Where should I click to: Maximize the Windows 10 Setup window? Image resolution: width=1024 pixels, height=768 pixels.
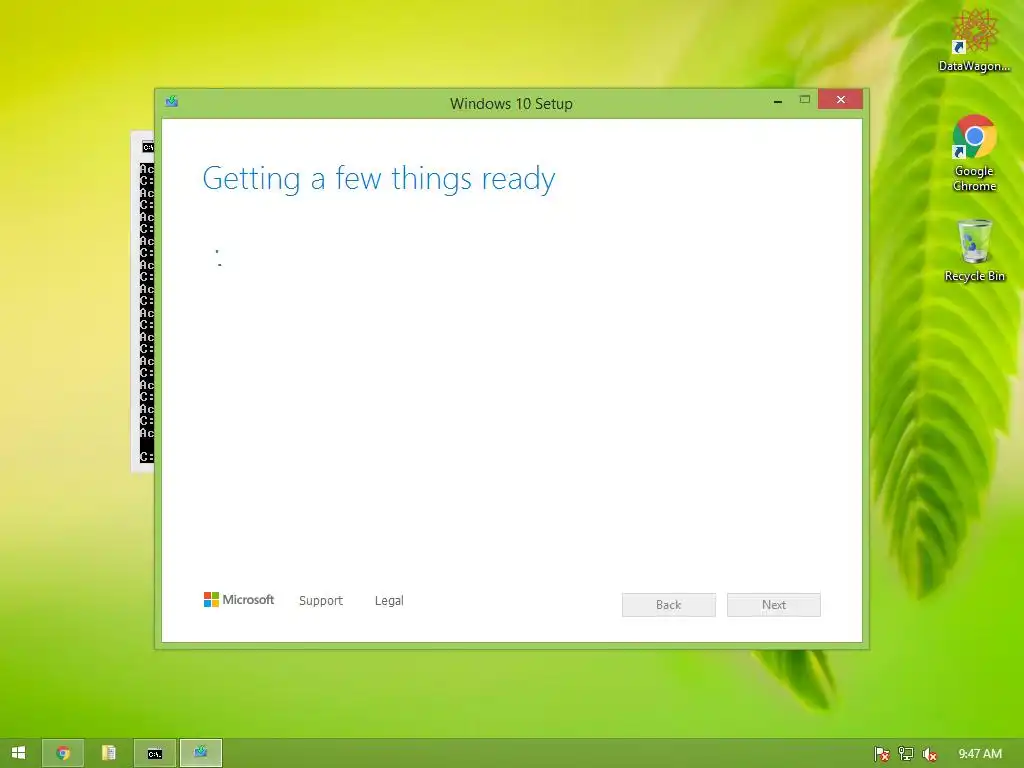[805, 100]
